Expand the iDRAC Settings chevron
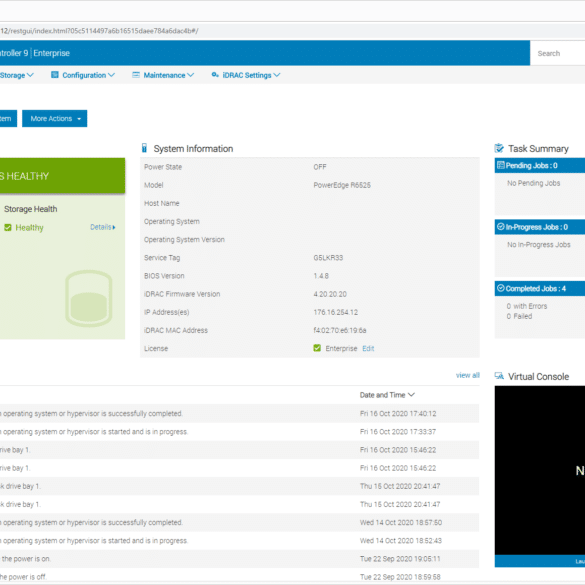 coord(276,75)
